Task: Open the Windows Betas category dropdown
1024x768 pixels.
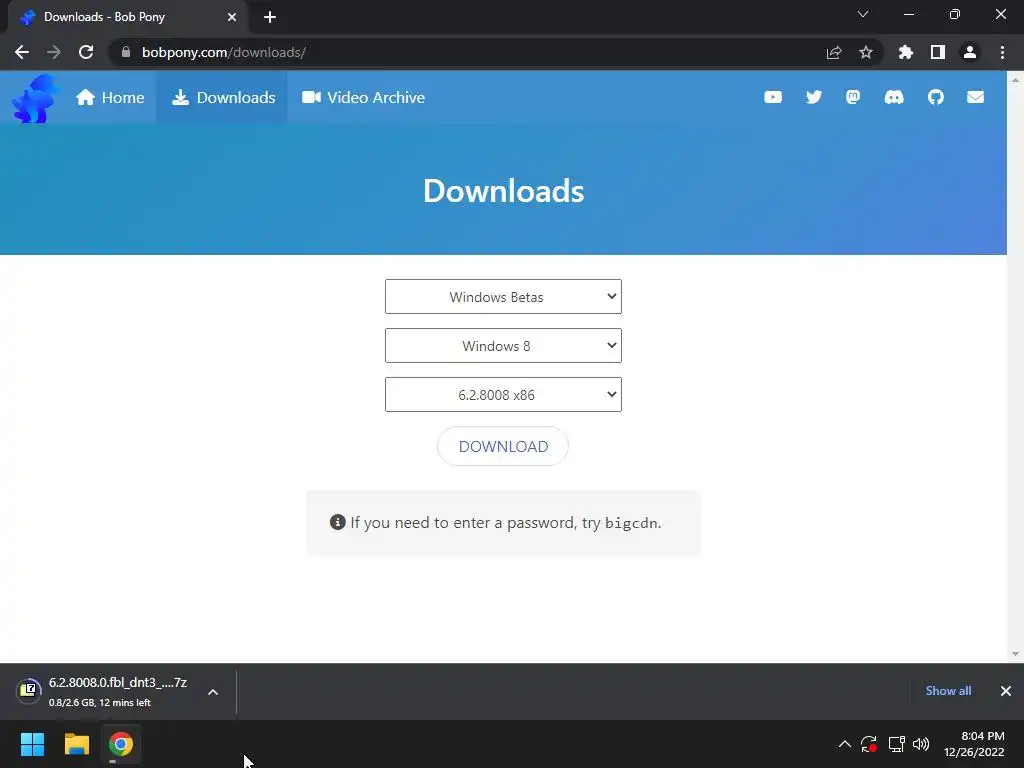Action: point(503,296)
